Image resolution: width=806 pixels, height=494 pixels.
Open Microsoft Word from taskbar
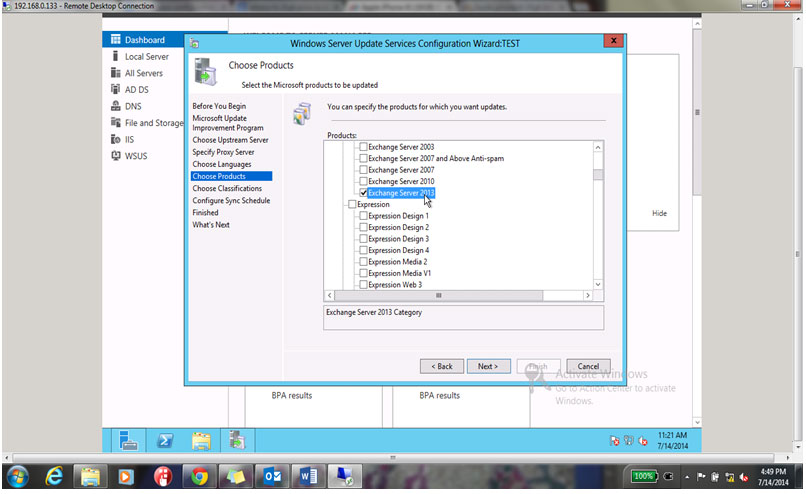[308, 477]
